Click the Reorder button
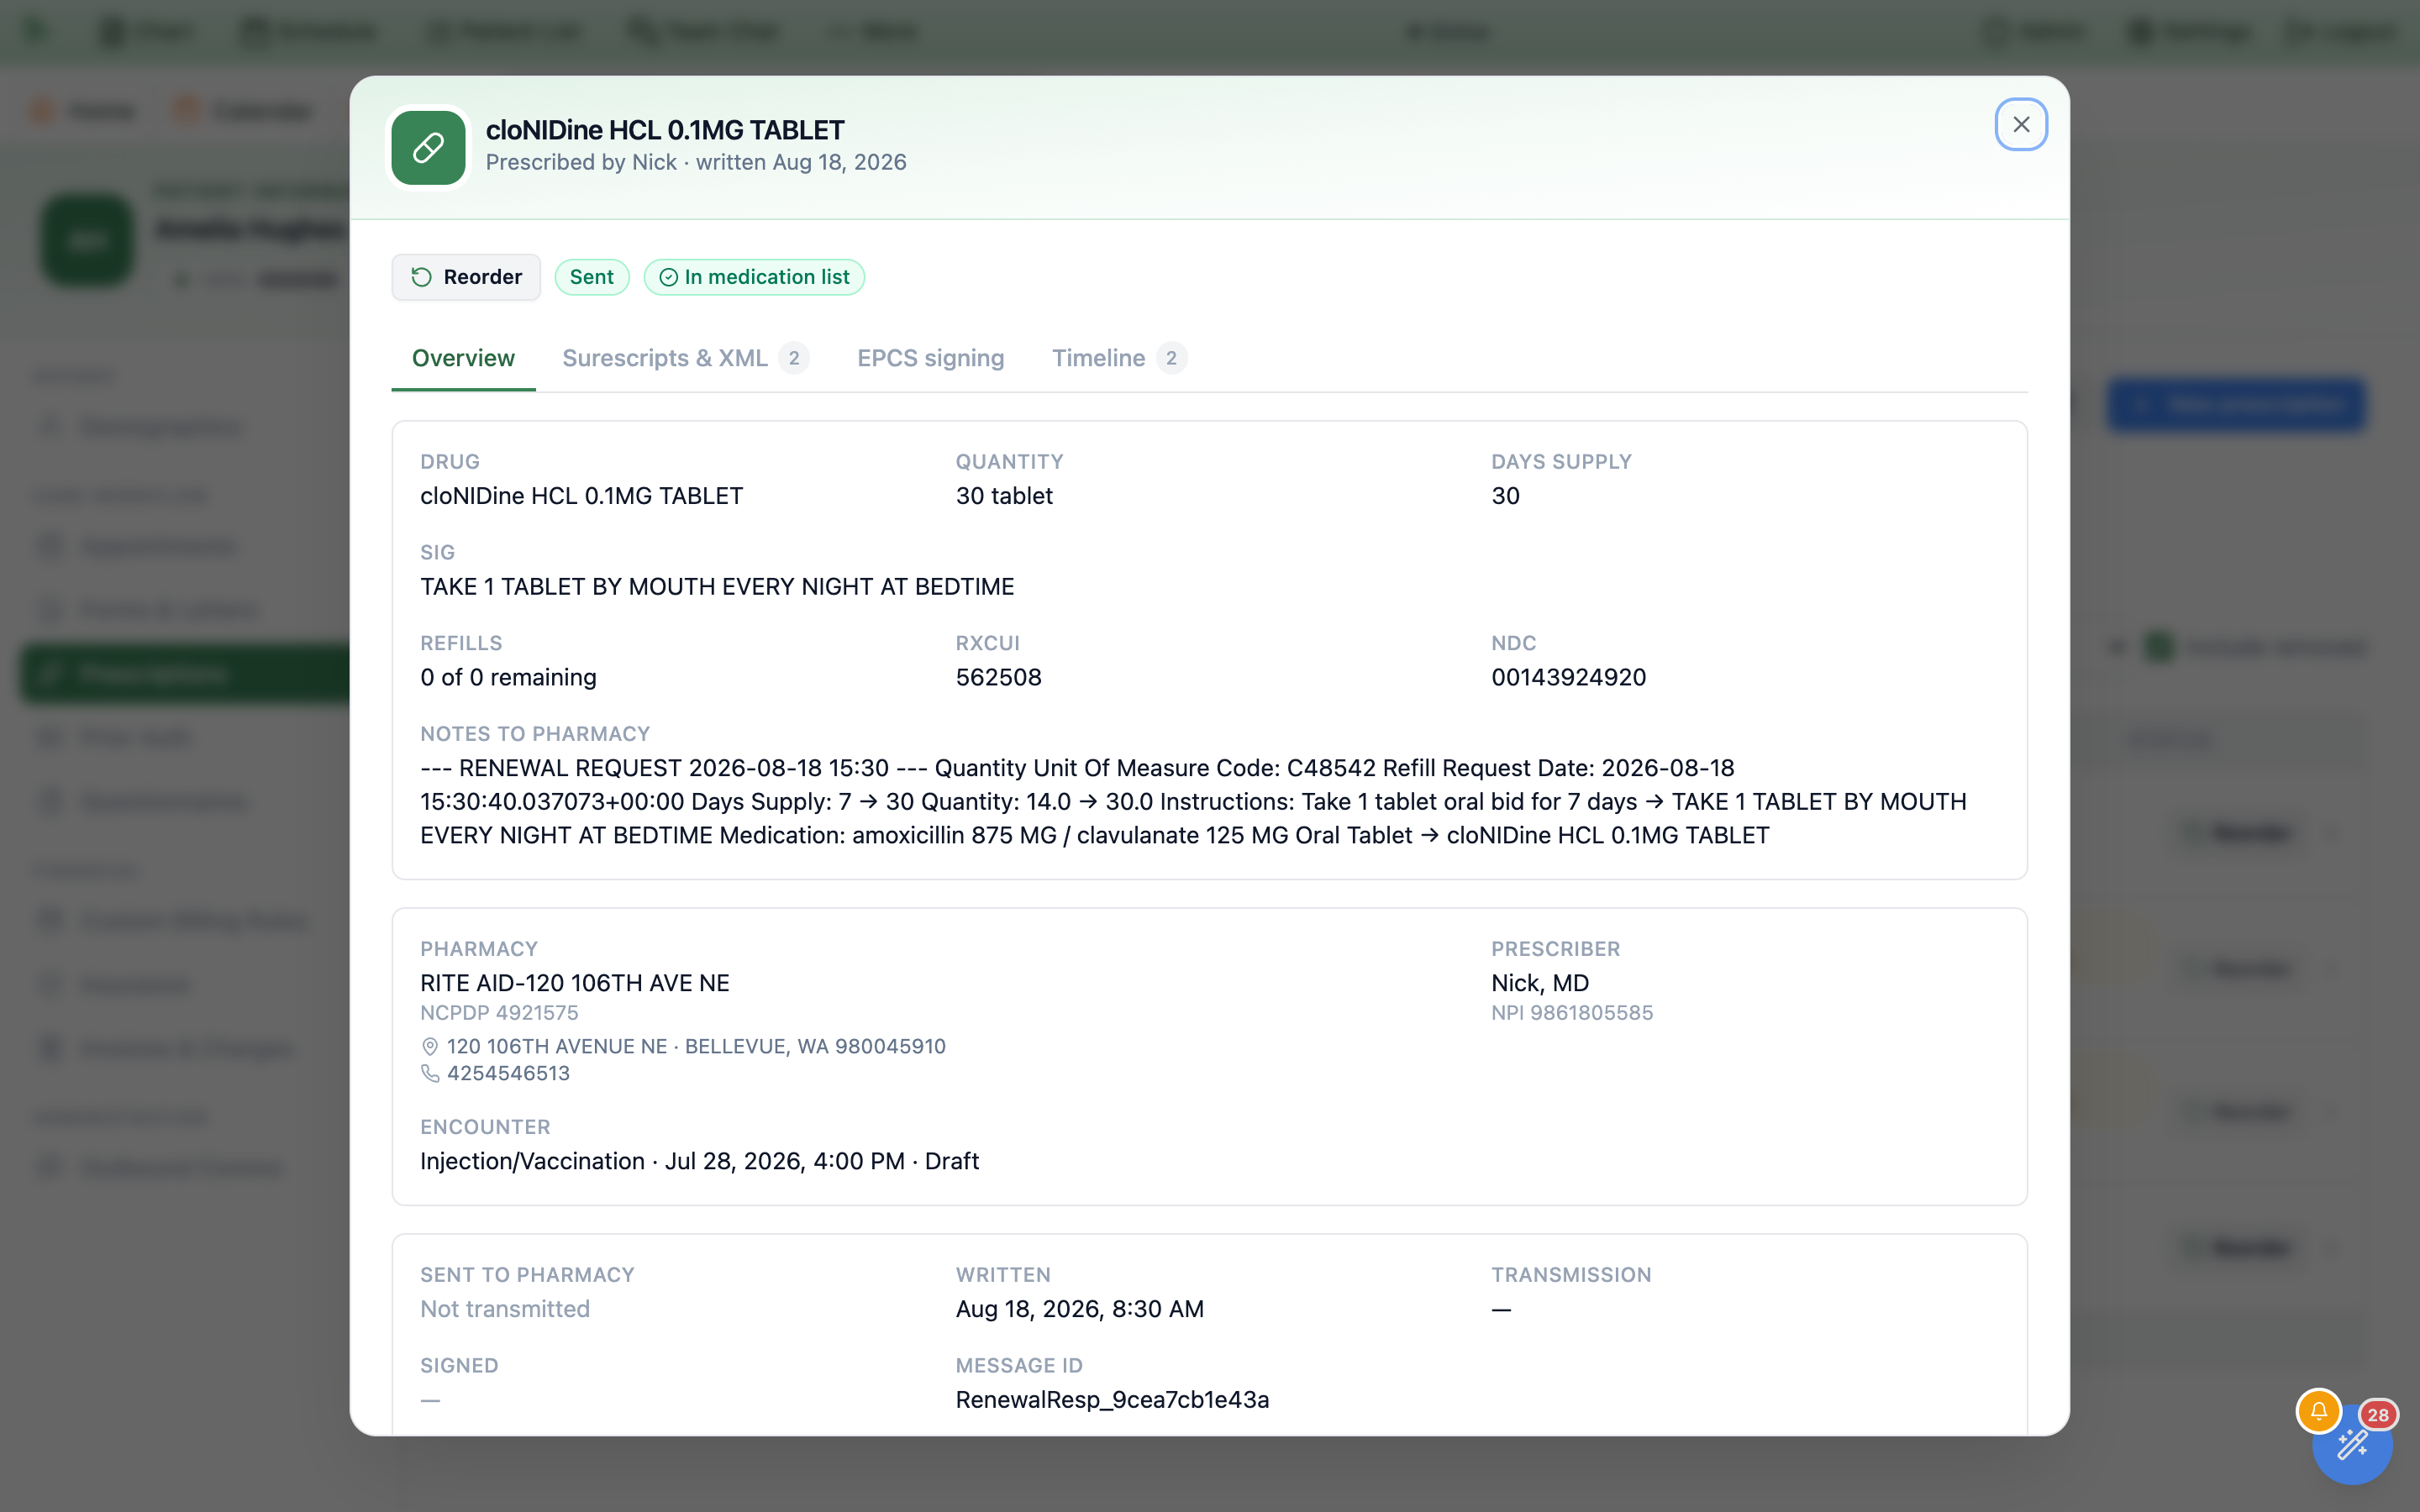 466,277
